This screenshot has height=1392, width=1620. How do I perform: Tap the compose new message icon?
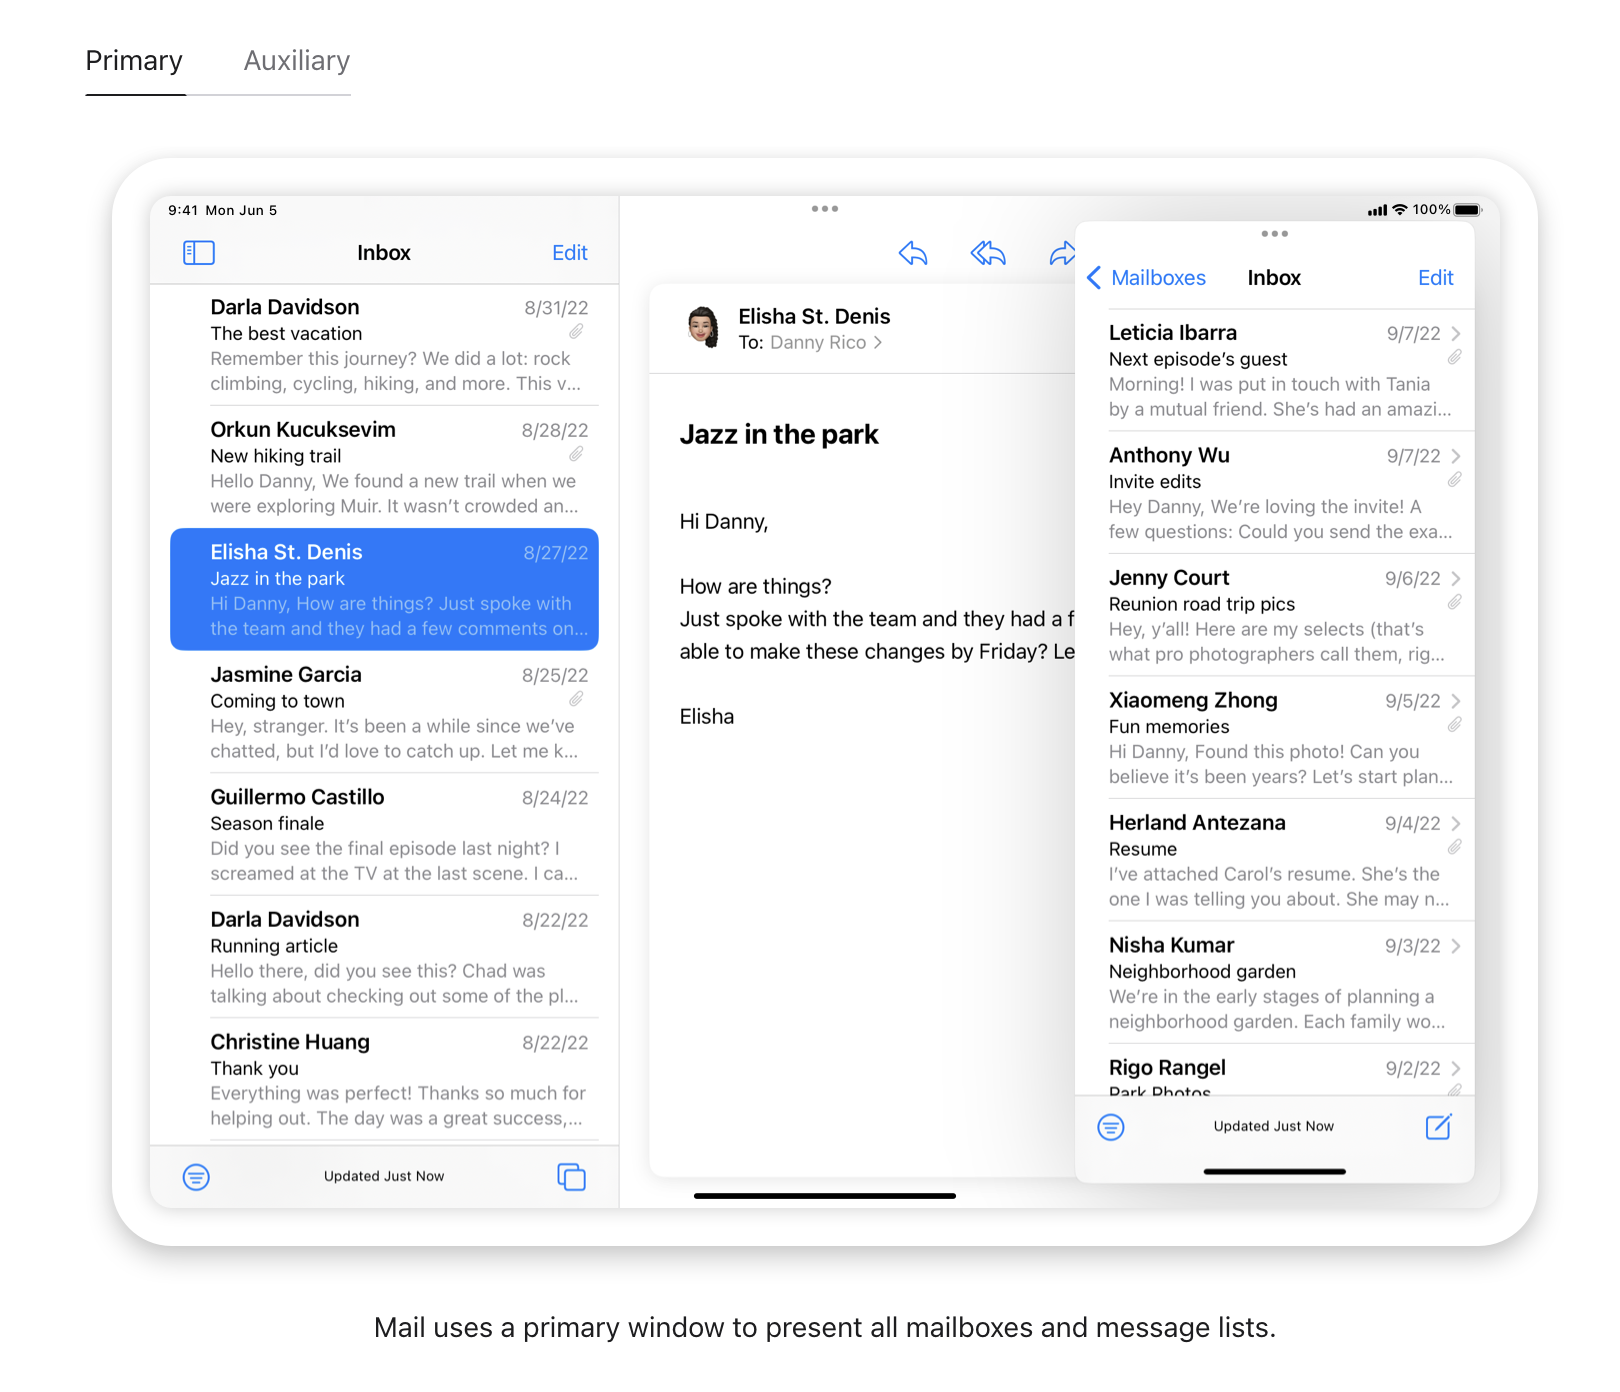[1437, 1127]
